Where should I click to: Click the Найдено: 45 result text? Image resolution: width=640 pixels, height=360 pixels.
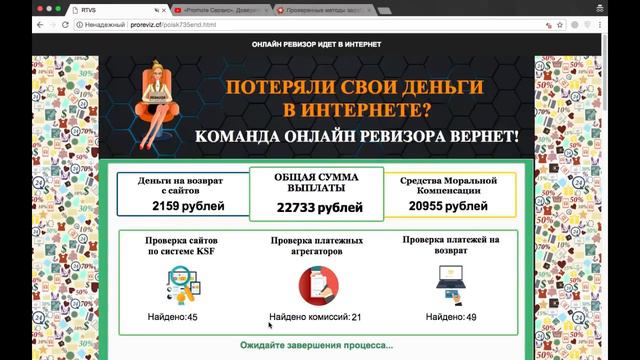(173, 317)
